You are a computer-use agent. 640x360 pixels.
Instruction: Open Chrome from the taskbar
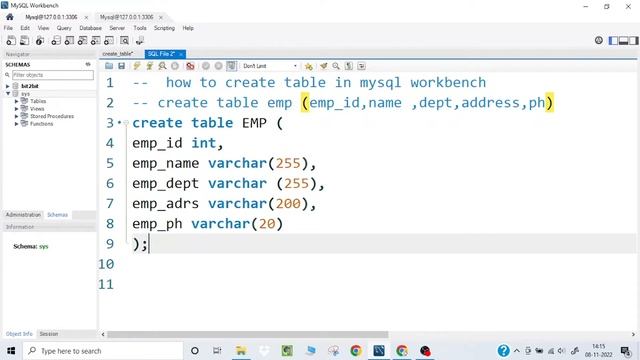pos(356,351)
